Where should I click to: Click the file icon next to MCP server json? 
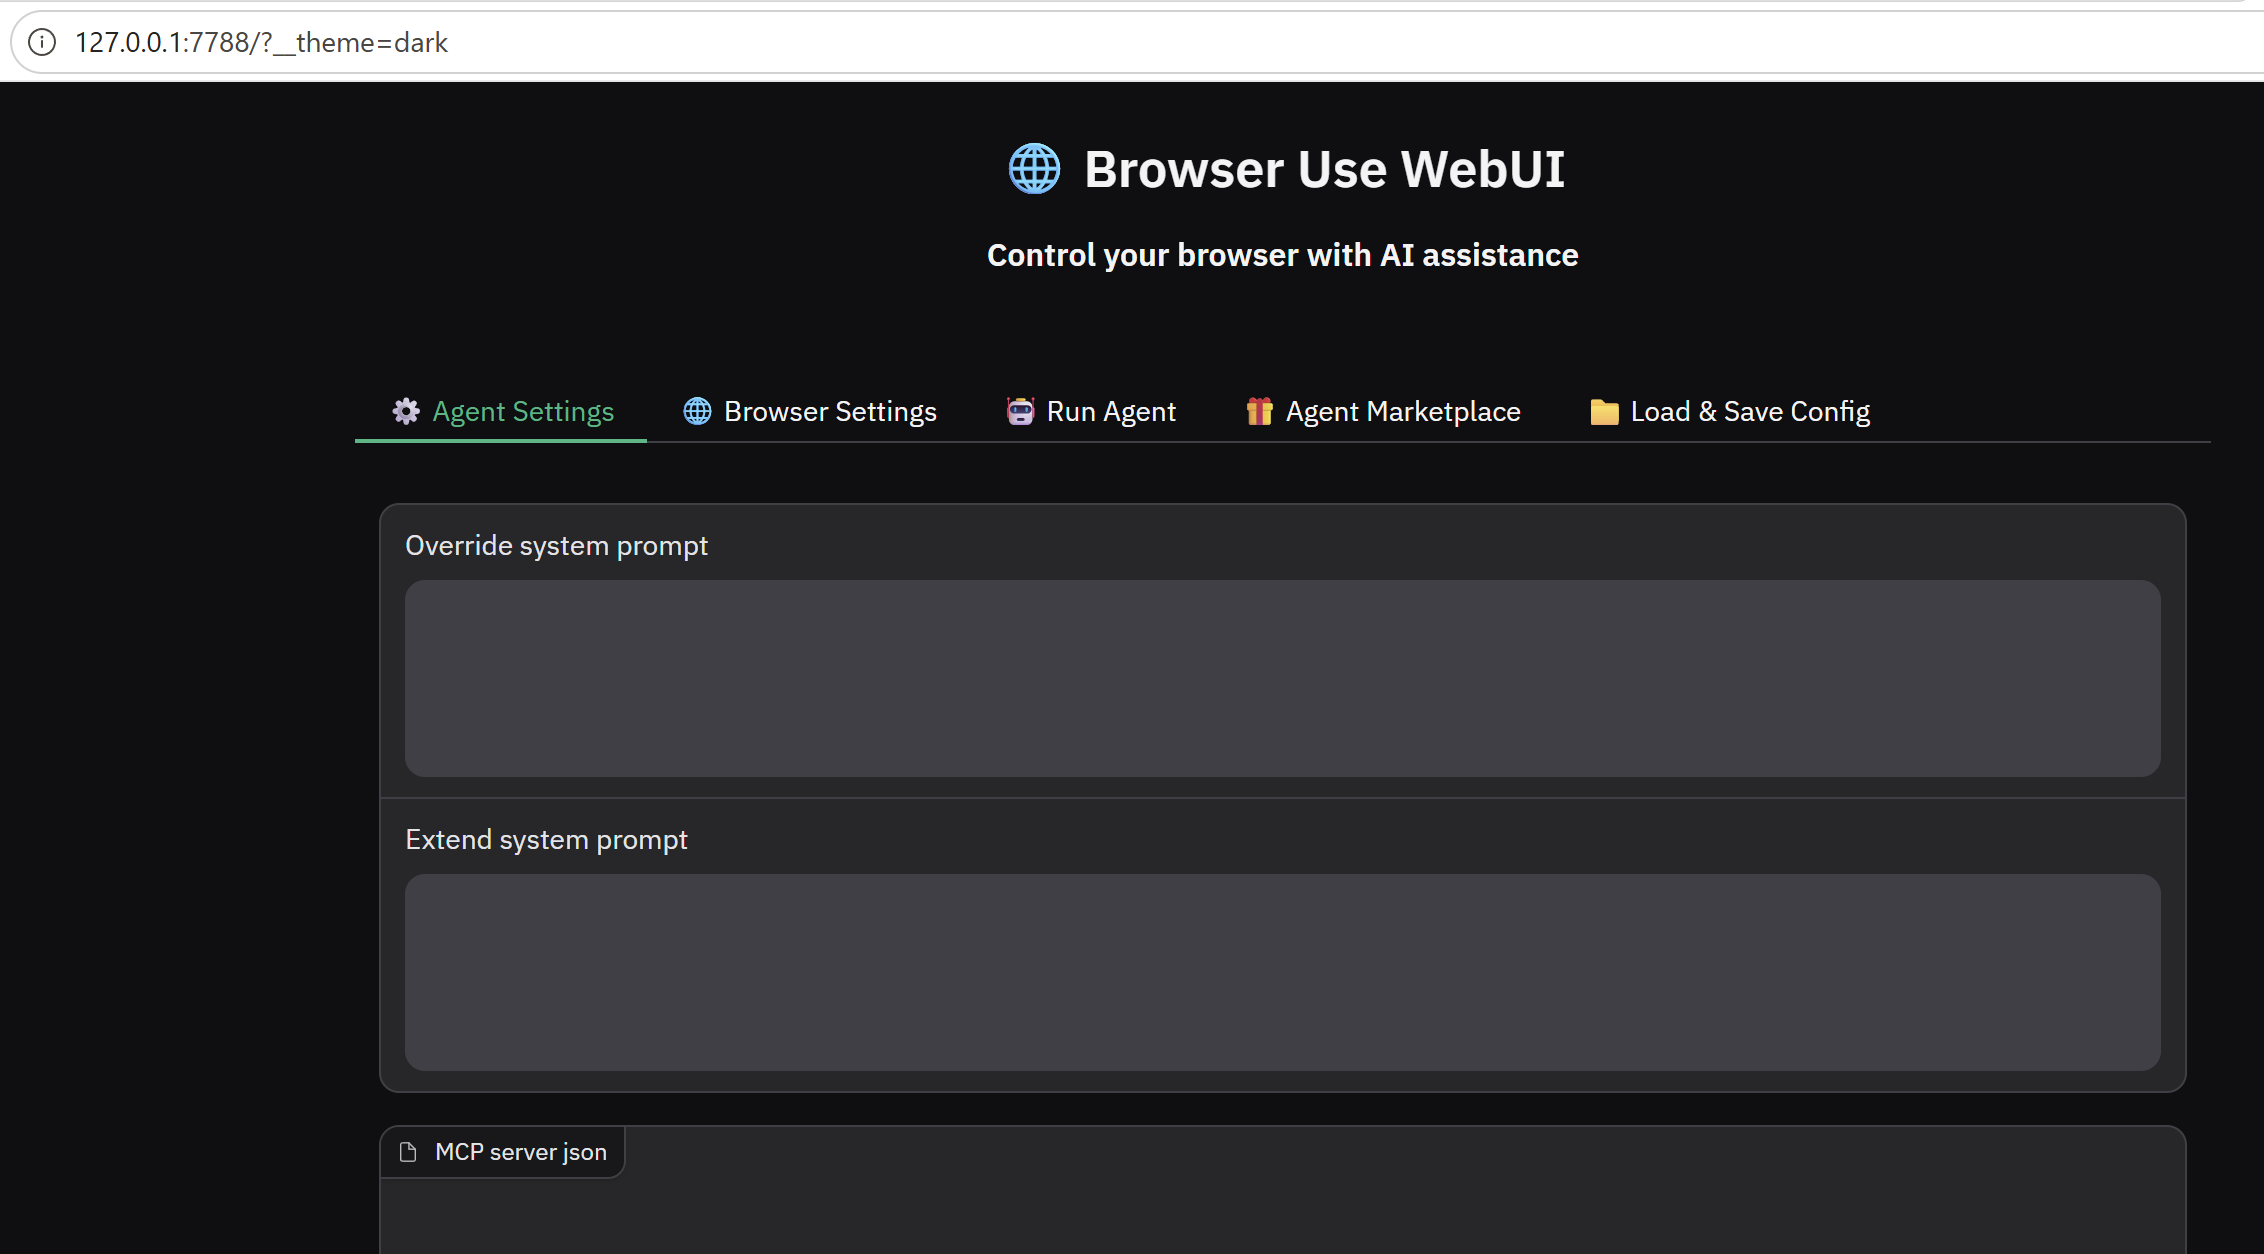(x=408, y=1152)
